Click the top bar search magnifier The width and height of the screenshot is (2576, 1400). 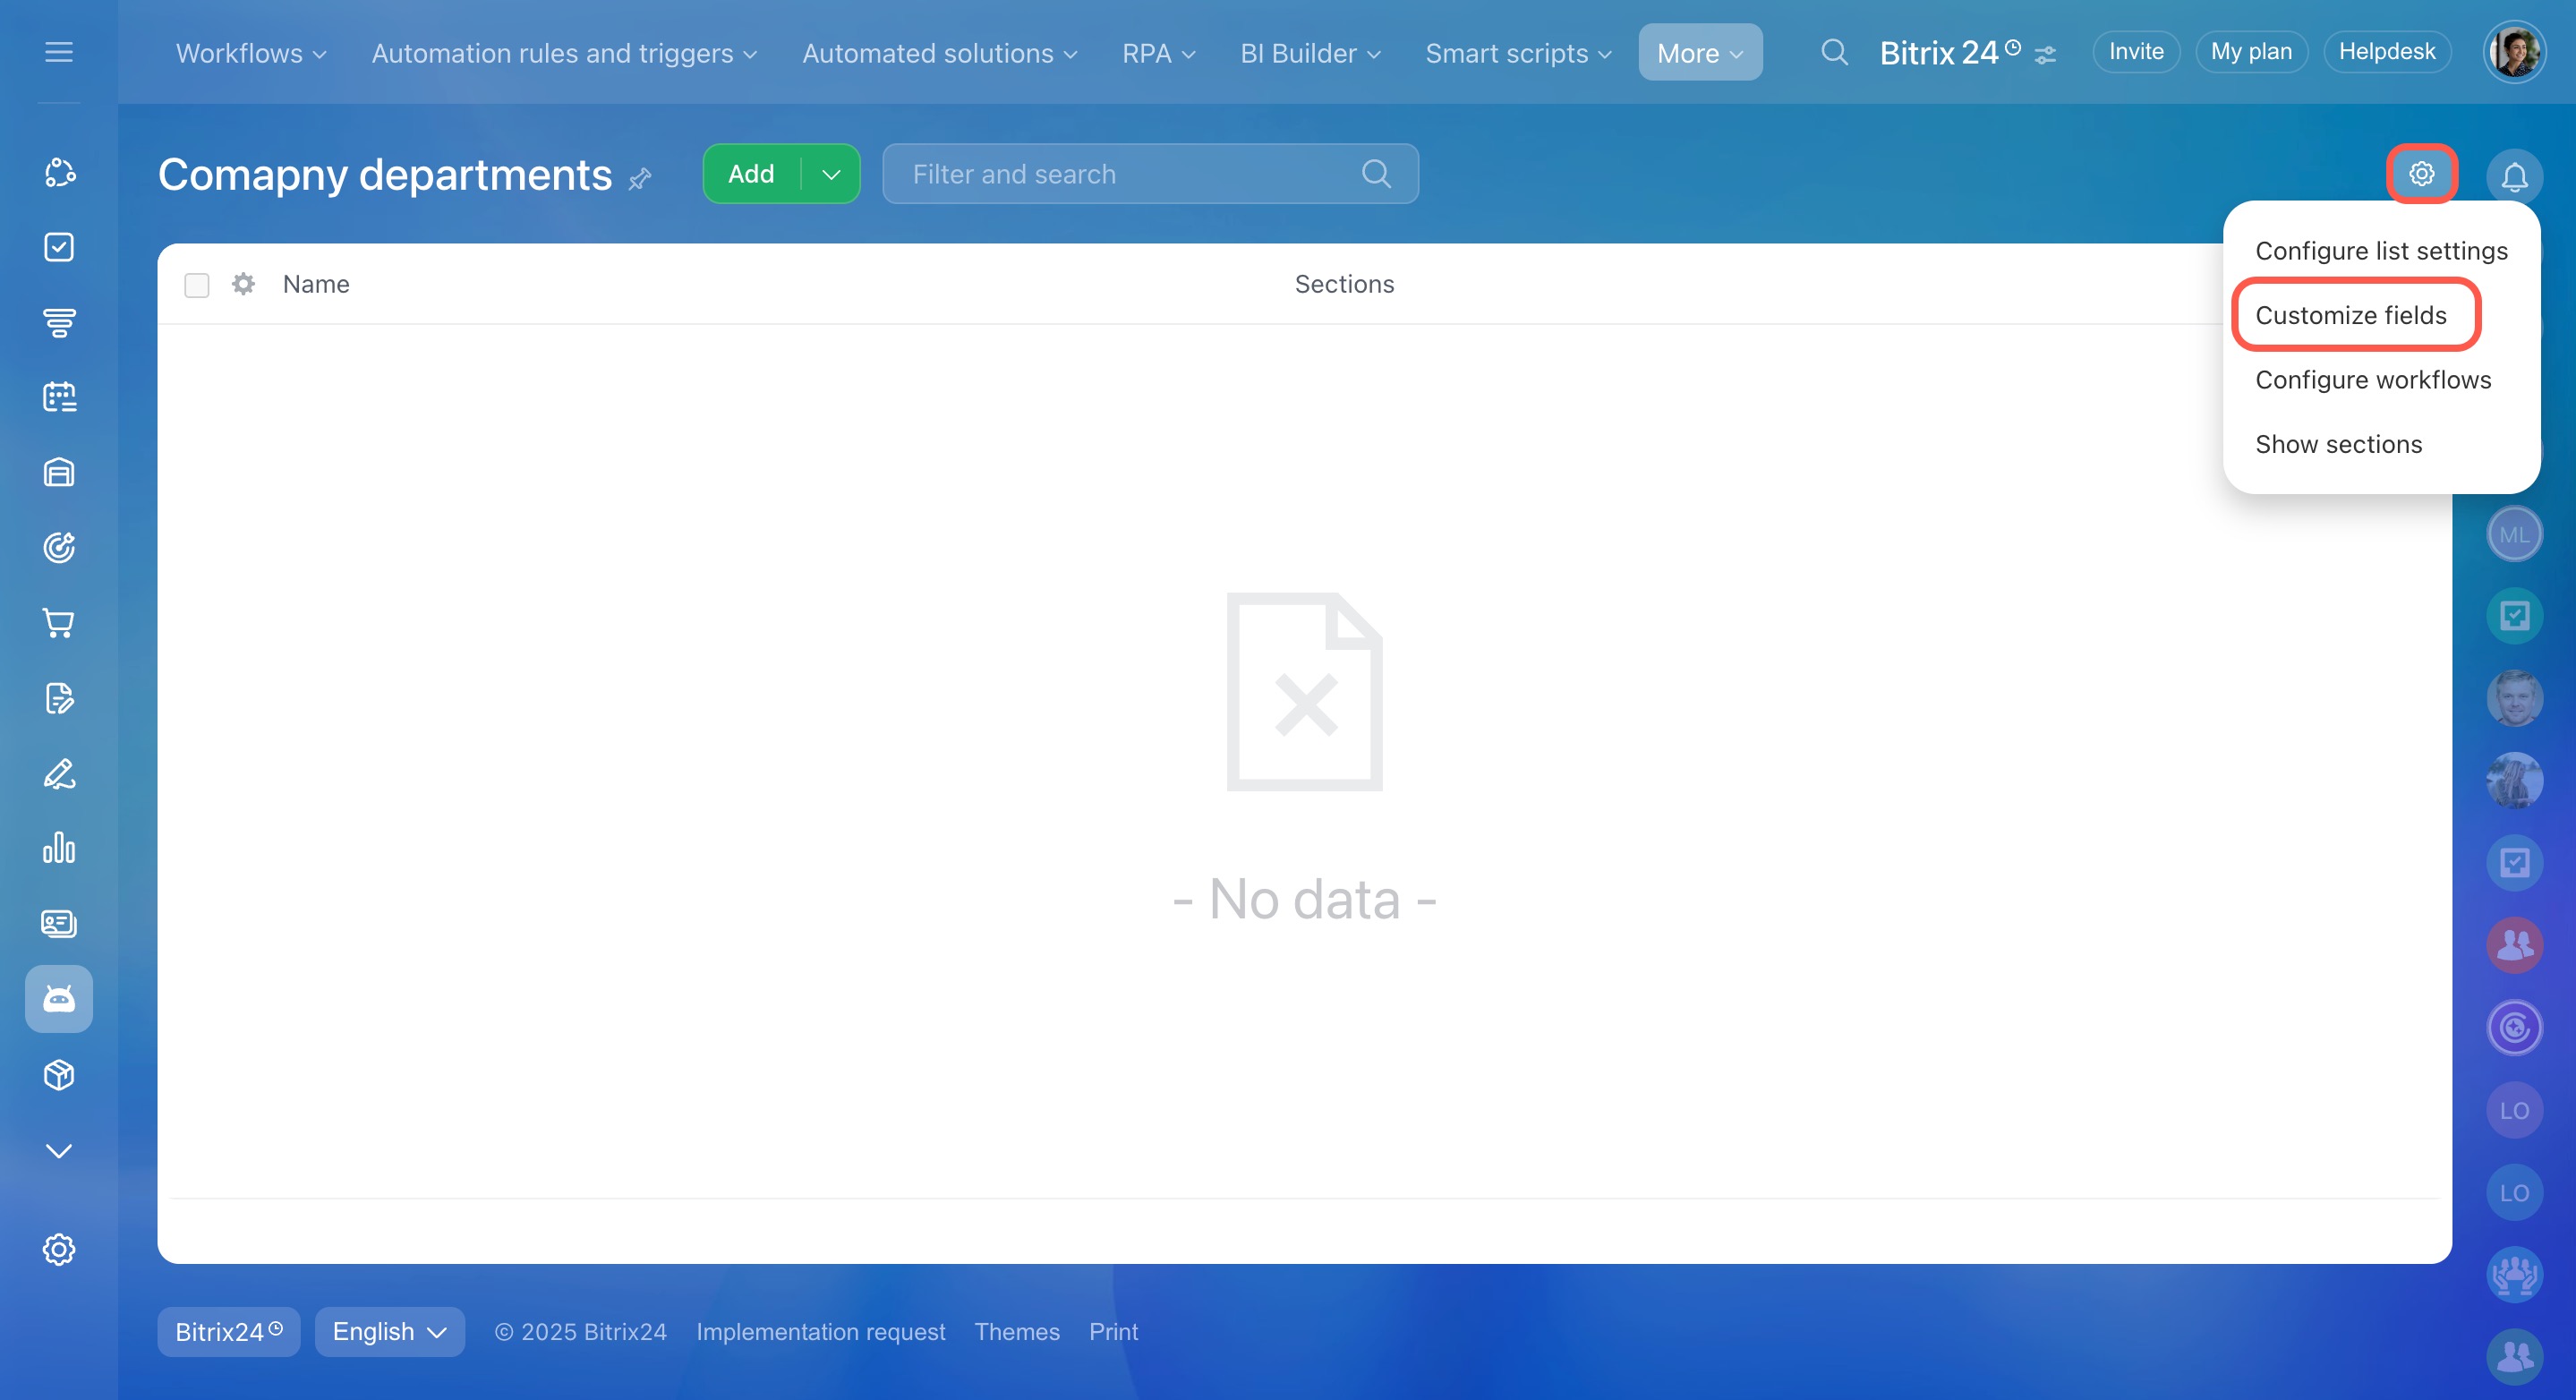coord(1834,52)
